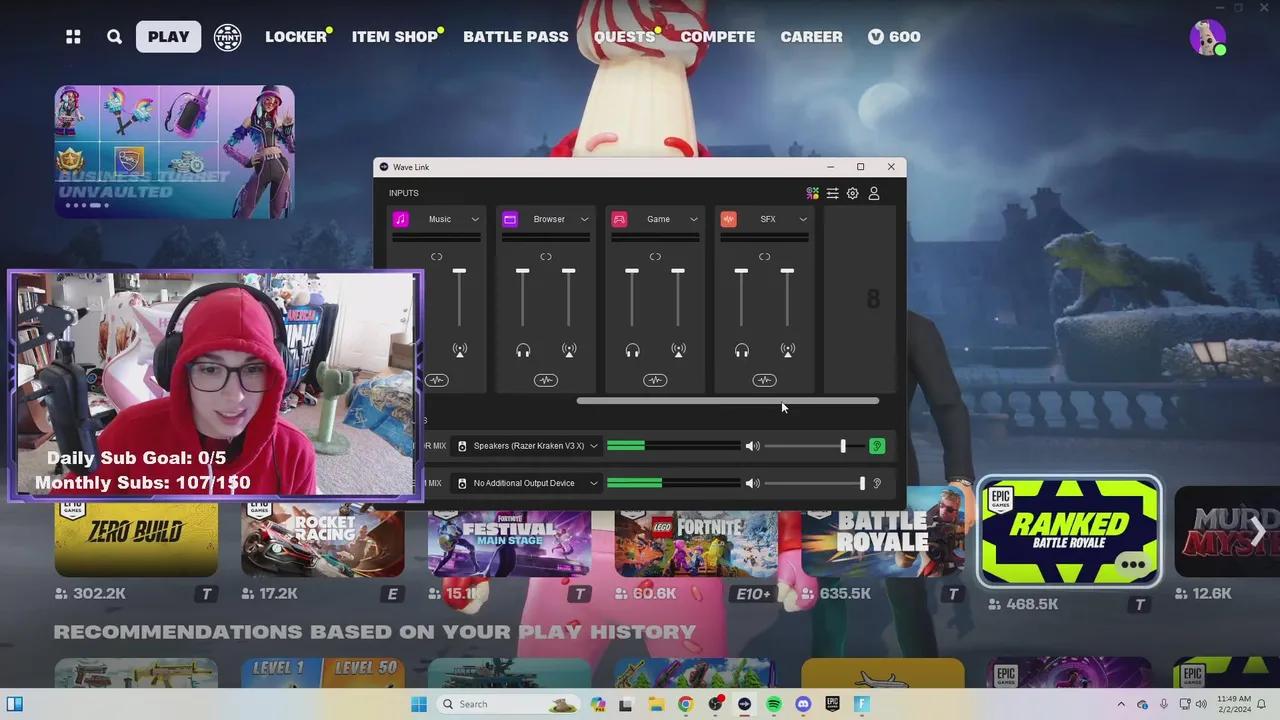Click next arrow on game mode carousel
This screenshot has width=1280, height=720.
(x=1257, y=531)
